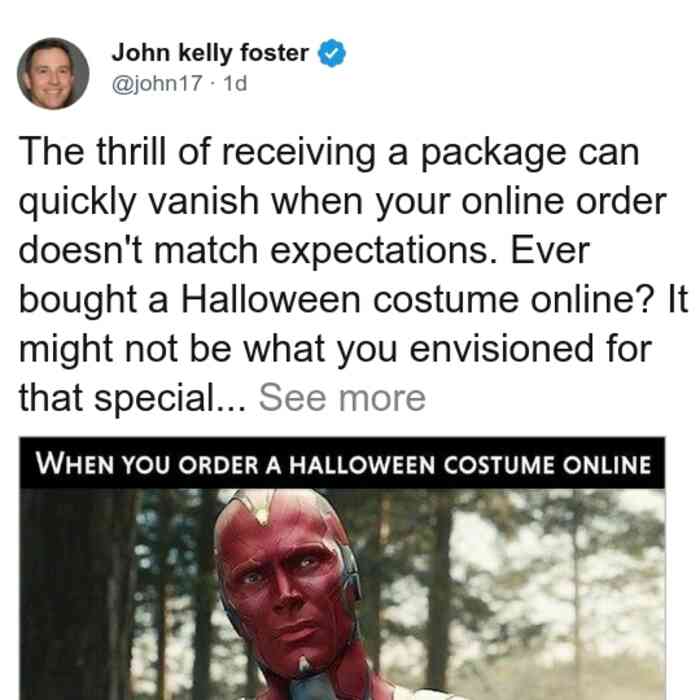Click the word ORDER in the meme caption
700x700 pixels.
(x=218, y=465)
